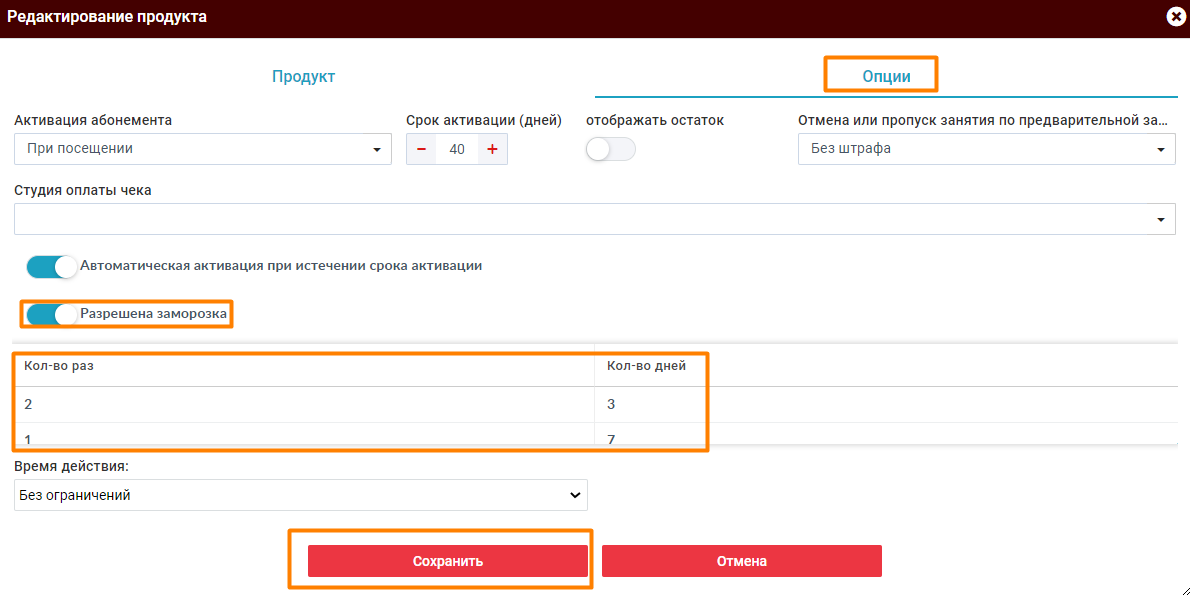Close the product editing dialog
Screen dimensions: 1190x595
point(1176,17)
